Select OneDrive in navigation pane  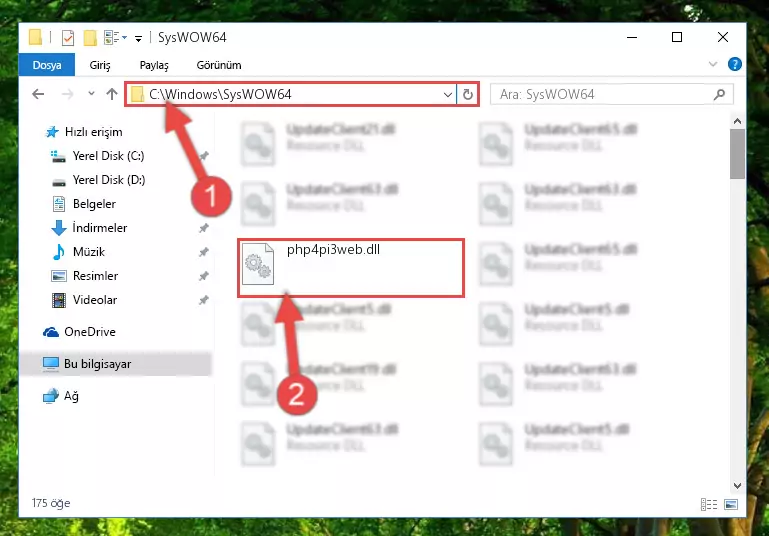pyautogui.click(x=90, y=332)
